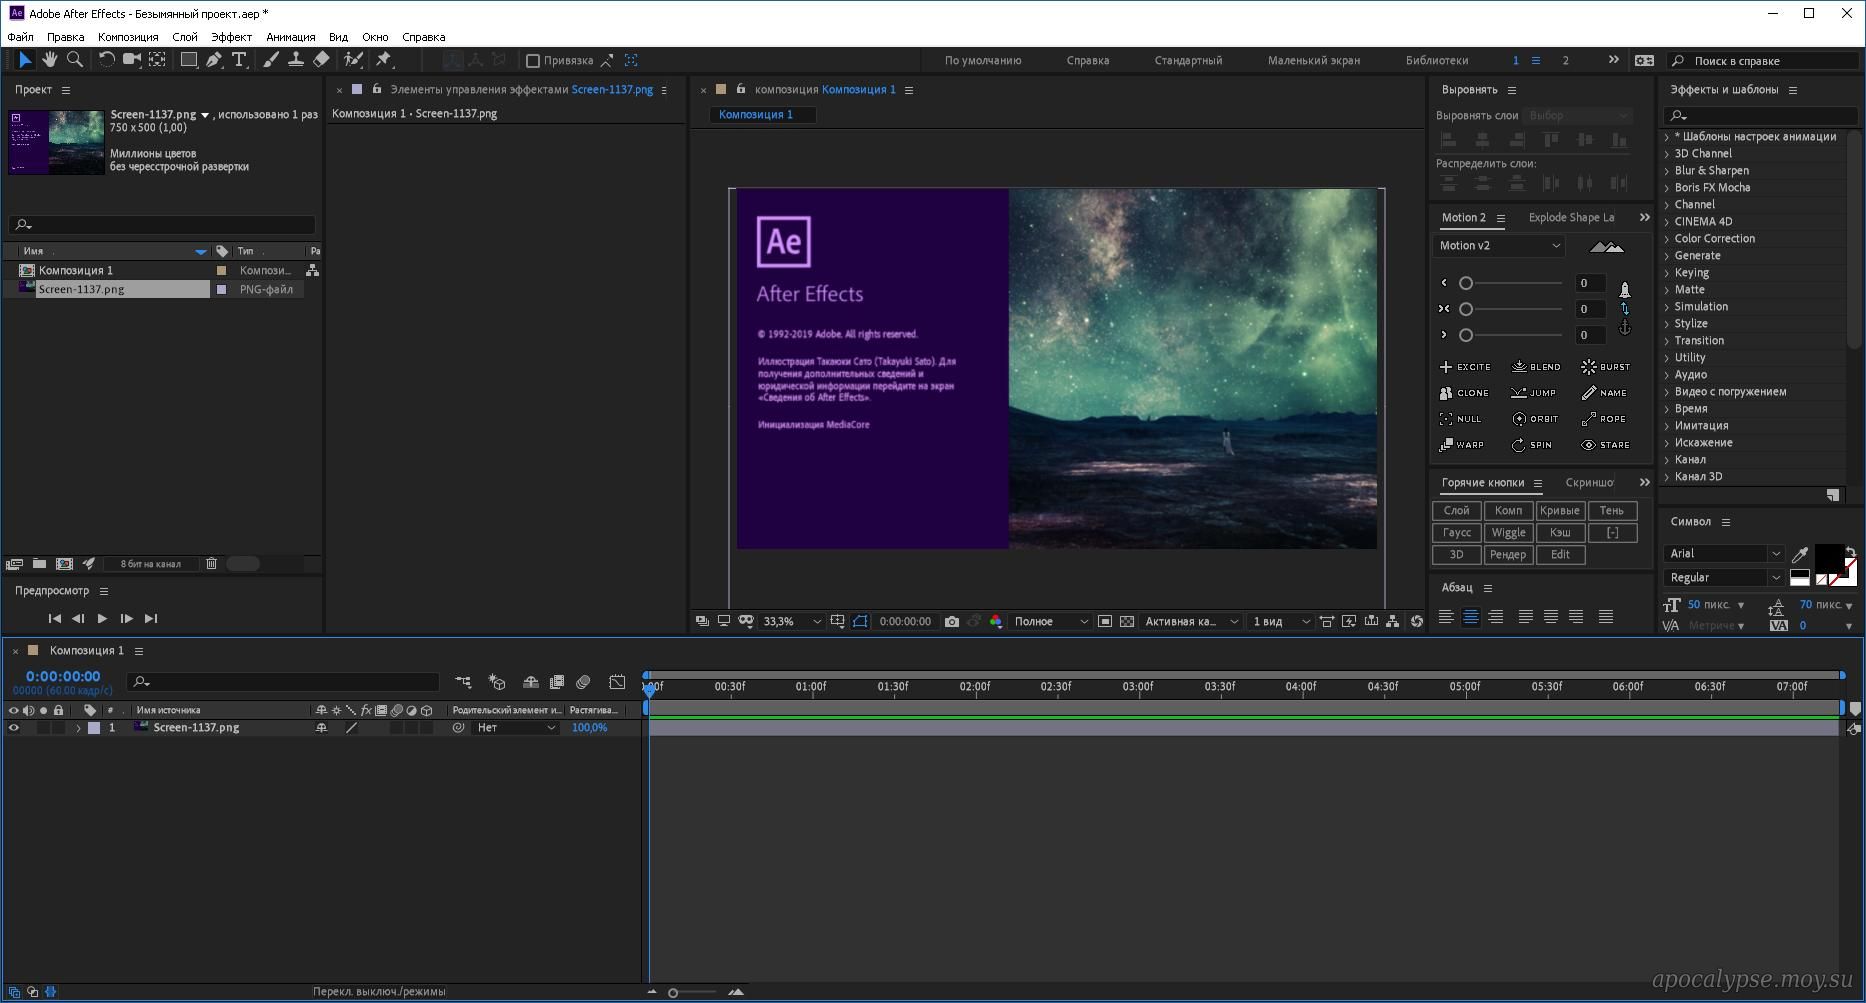Switch to Стандартный workspace

point(1188,61)
